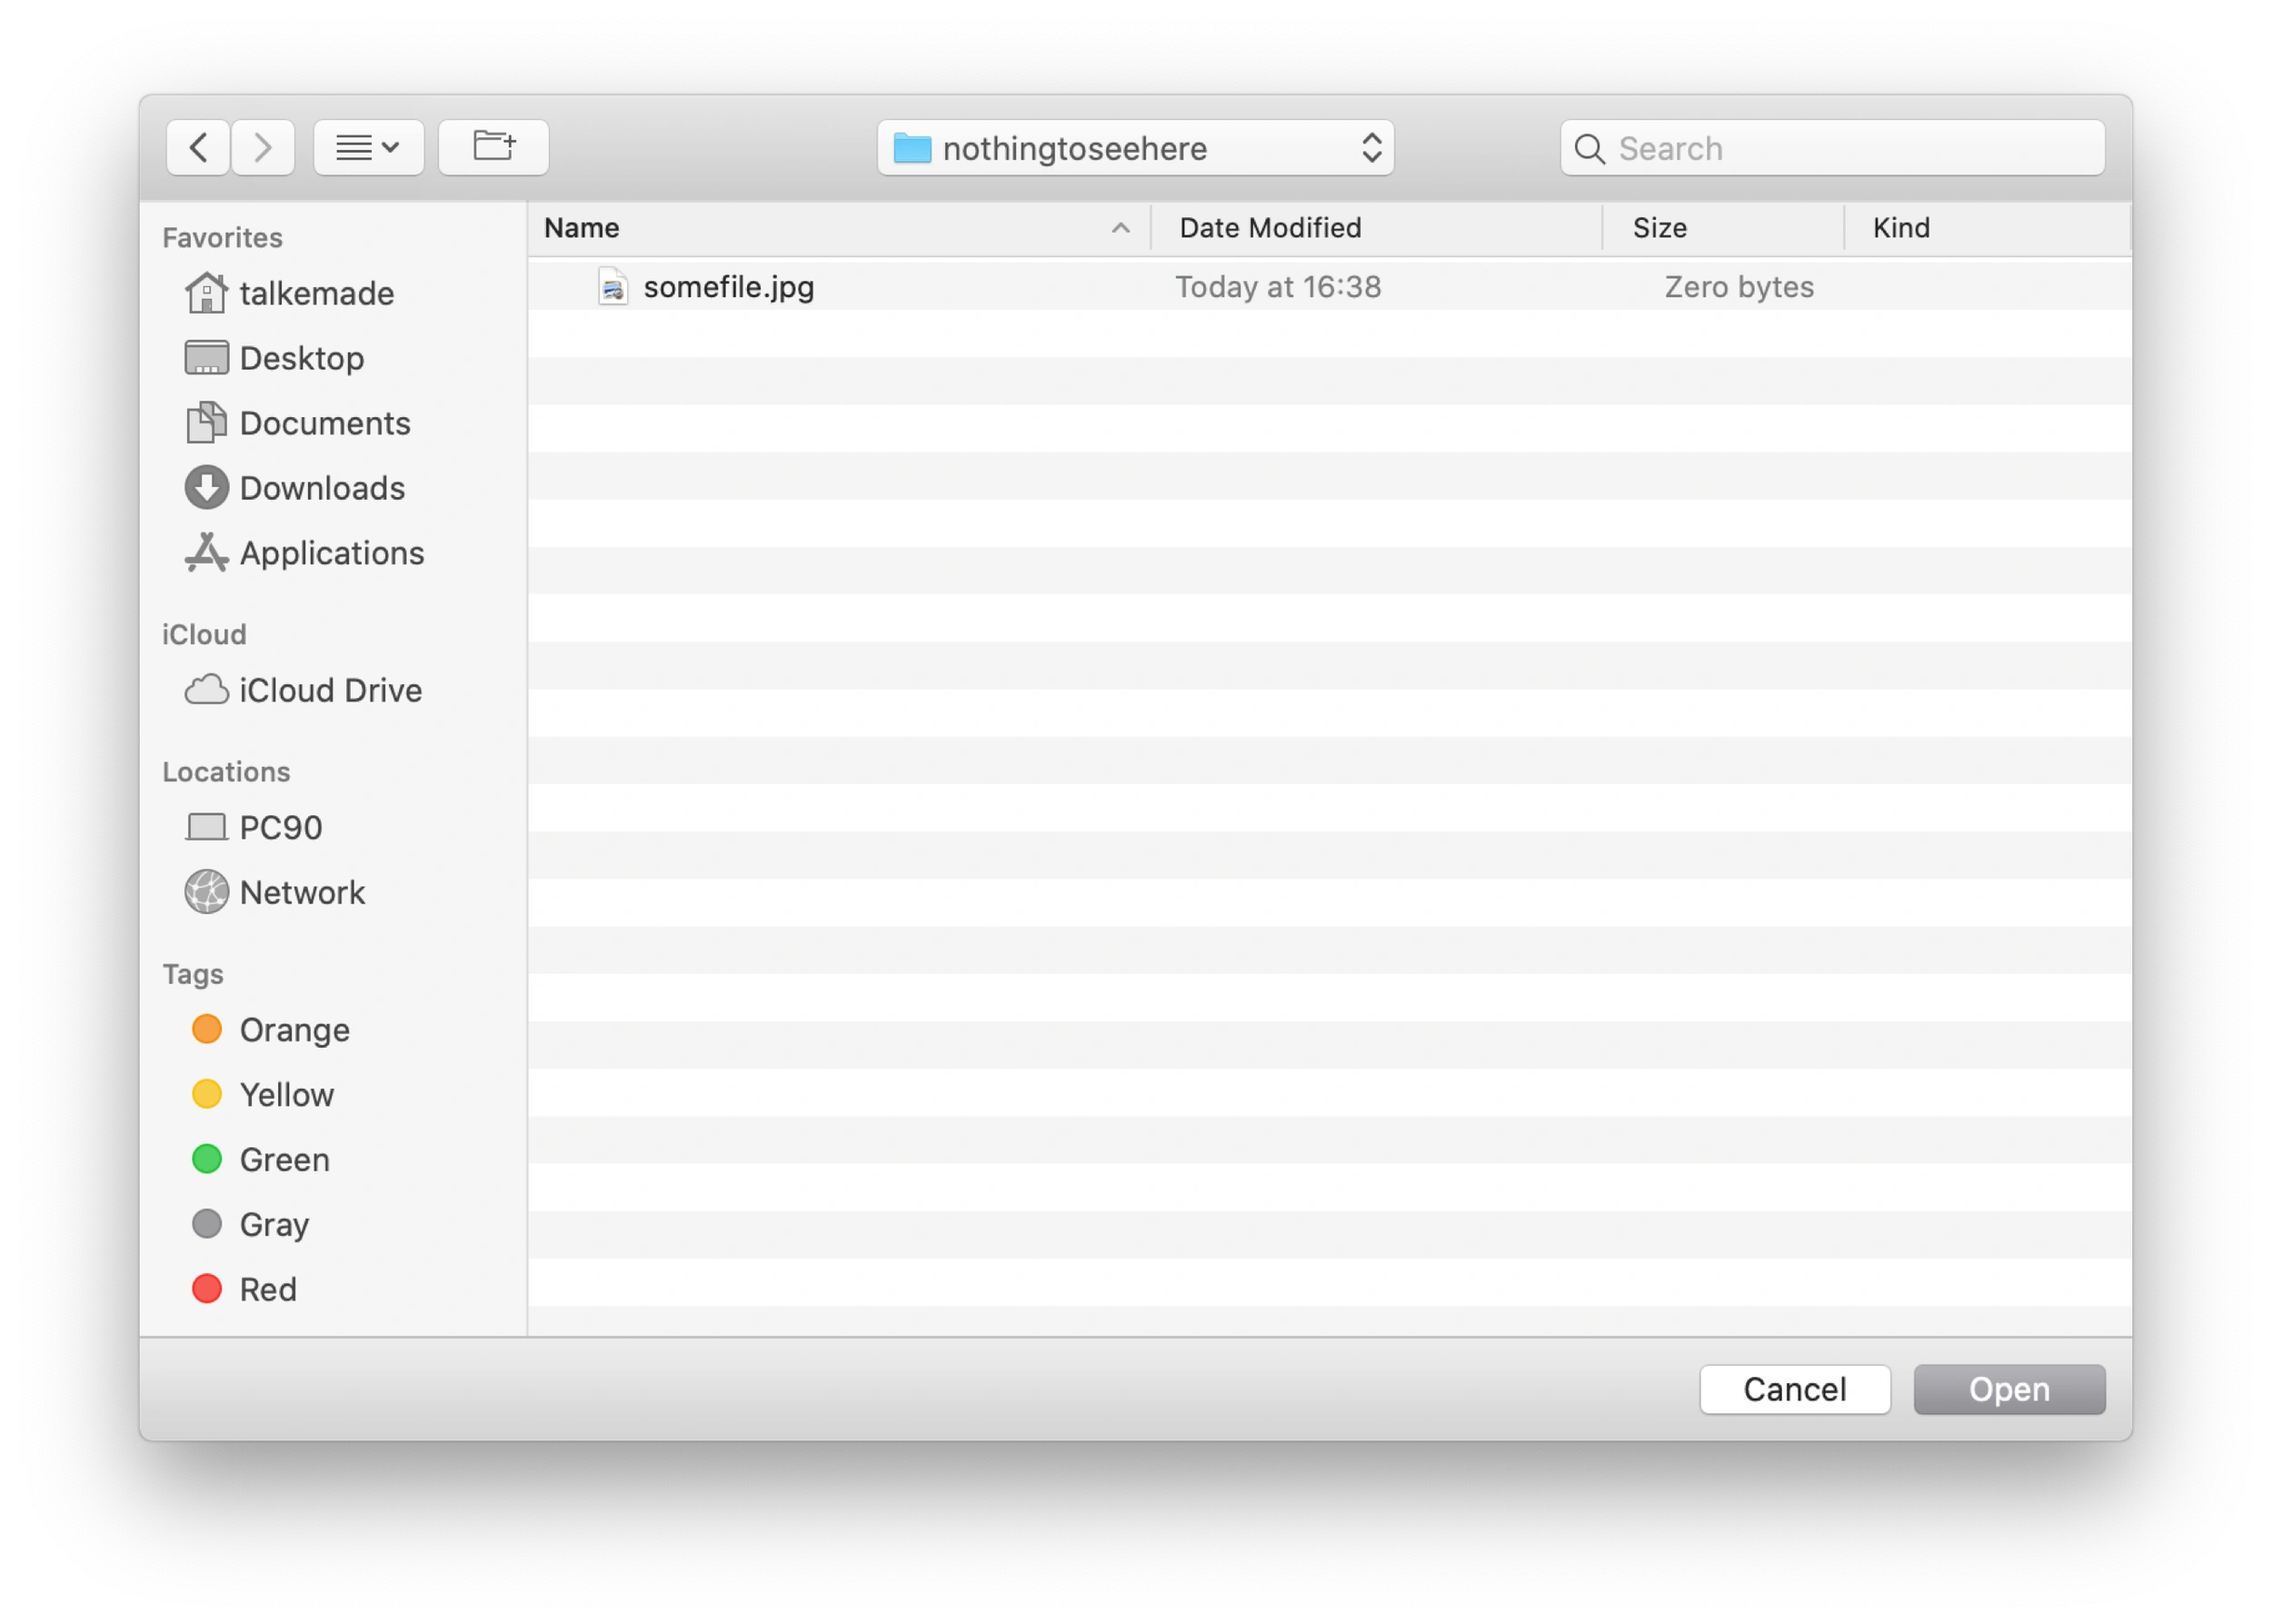Switch sorting to the Date Modified column
The image size is (2272, 1624).
point(1270,228)
